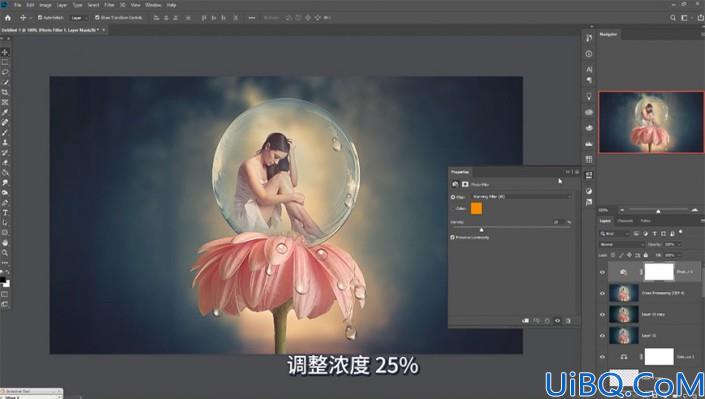Select the Photo Filter layer mask thumbnail
The width and height of the screenshot is (705, 399).
pos(659,272)
